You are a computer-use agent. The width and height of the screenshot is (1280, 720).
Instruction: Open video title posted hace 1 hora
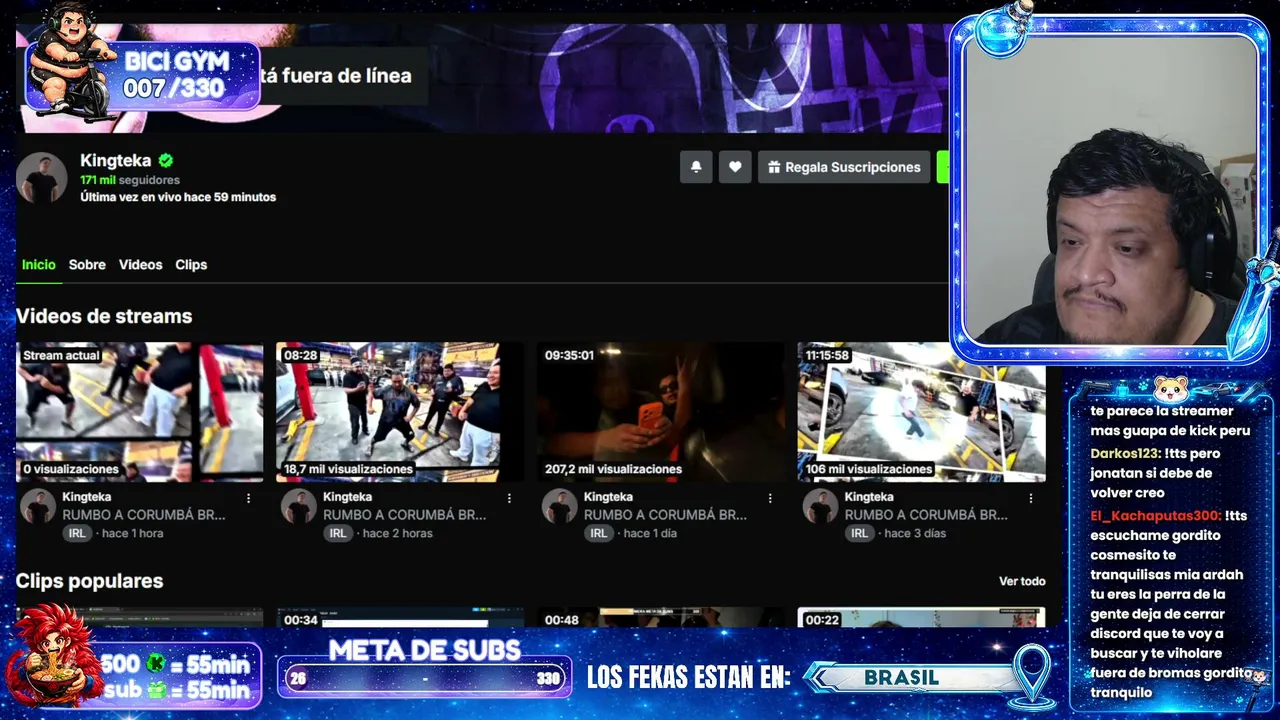(x=144, y=515)
